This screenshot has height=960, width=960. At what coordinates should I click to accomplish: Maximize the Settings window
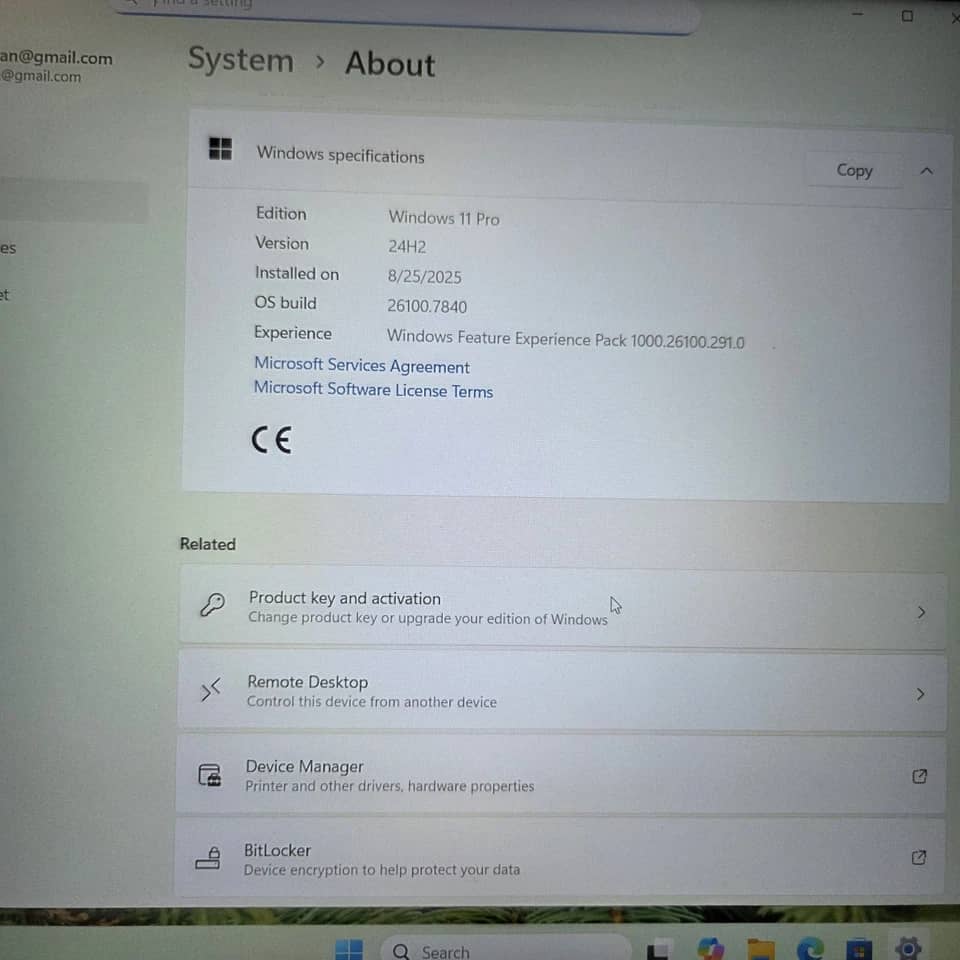[x=907, y=16]
